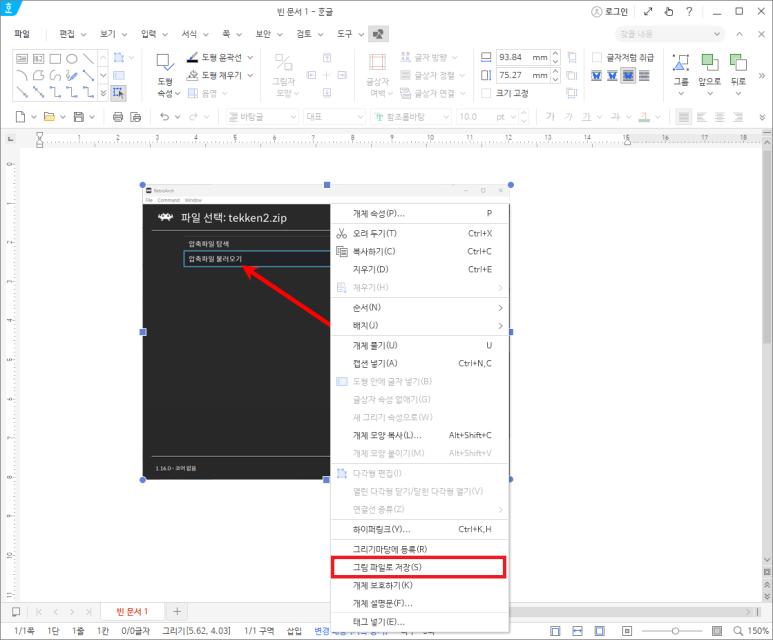Click the top-center resize handle of image
Screen dimensions: 773x640
click(x=327, y=185)
